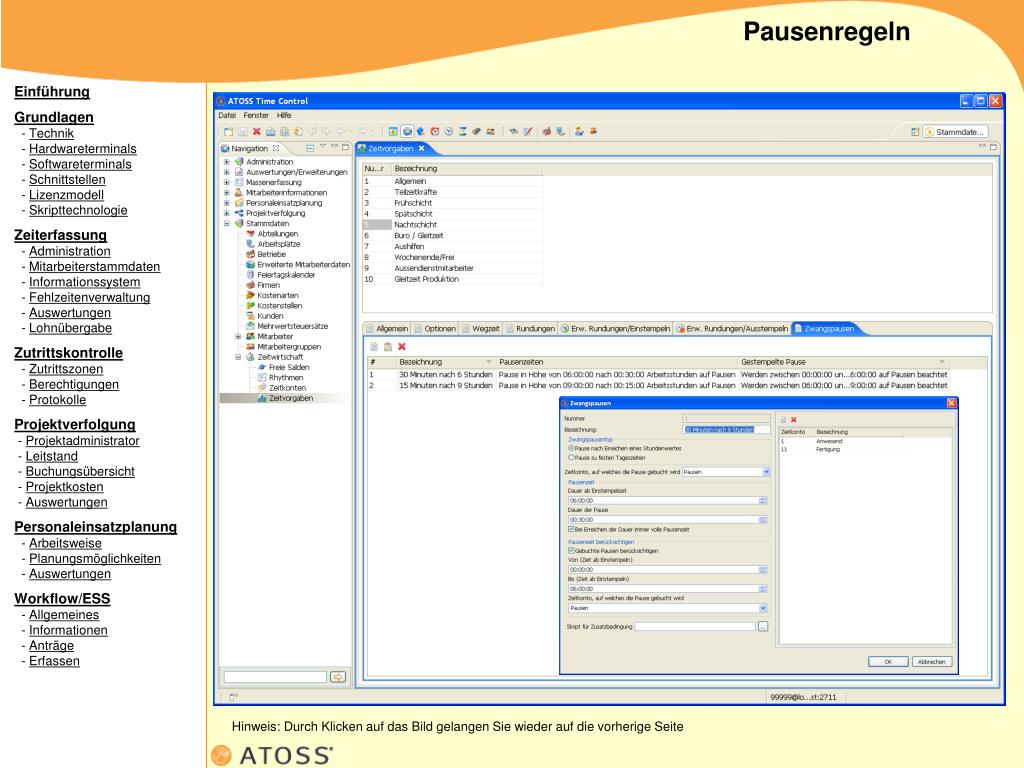Click the copy icon above Zwangspausen table

[x=388, y=347]
